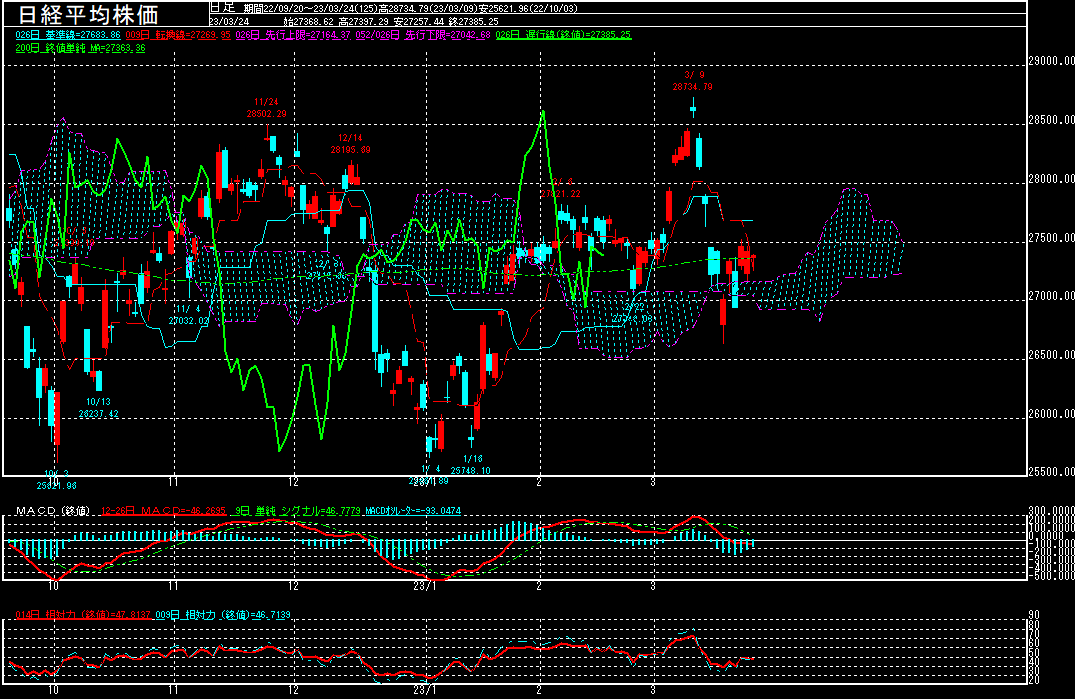Viewport: 1076px width, 699px height.
Task: Click the MACDオシレーター=-93.0474 legend label
Action: (x=413, y=511)
